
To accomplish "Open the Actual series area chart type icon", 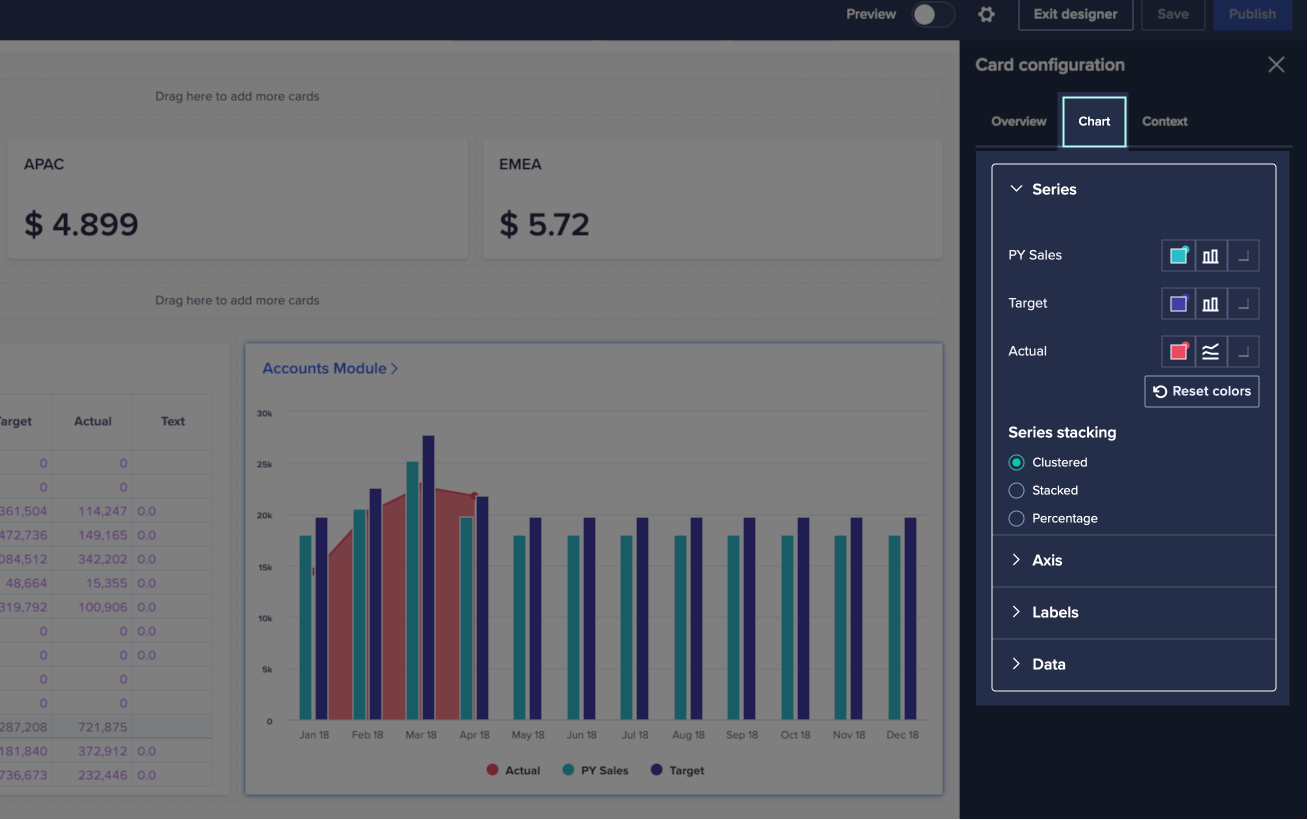I will click(1210, 351).
